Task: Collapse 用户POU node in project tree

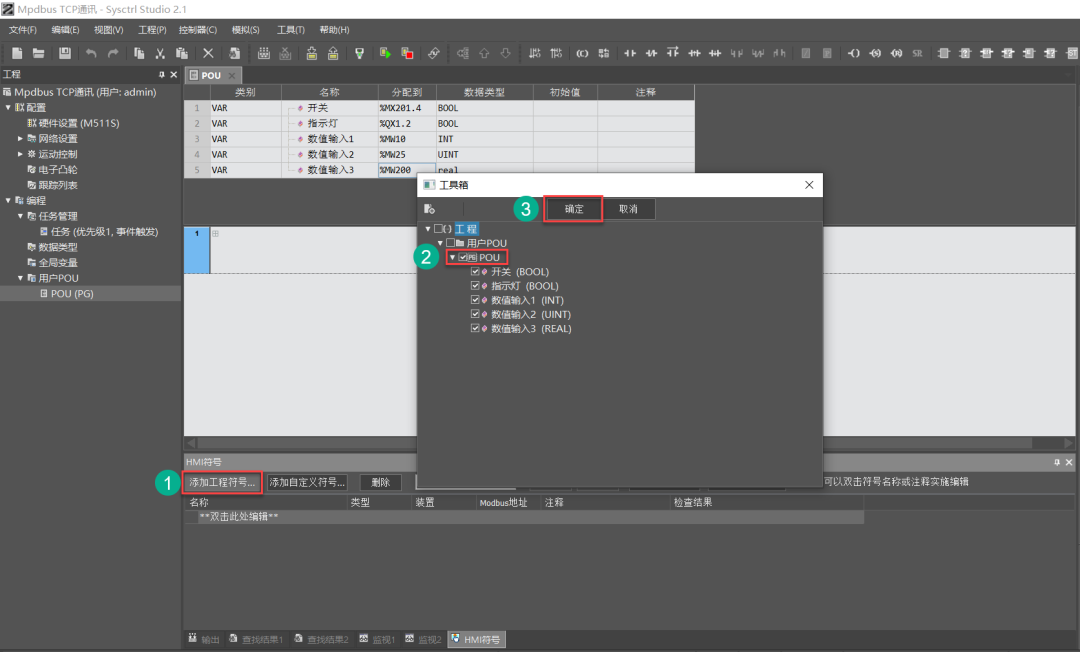Action: tap(21, 278)
